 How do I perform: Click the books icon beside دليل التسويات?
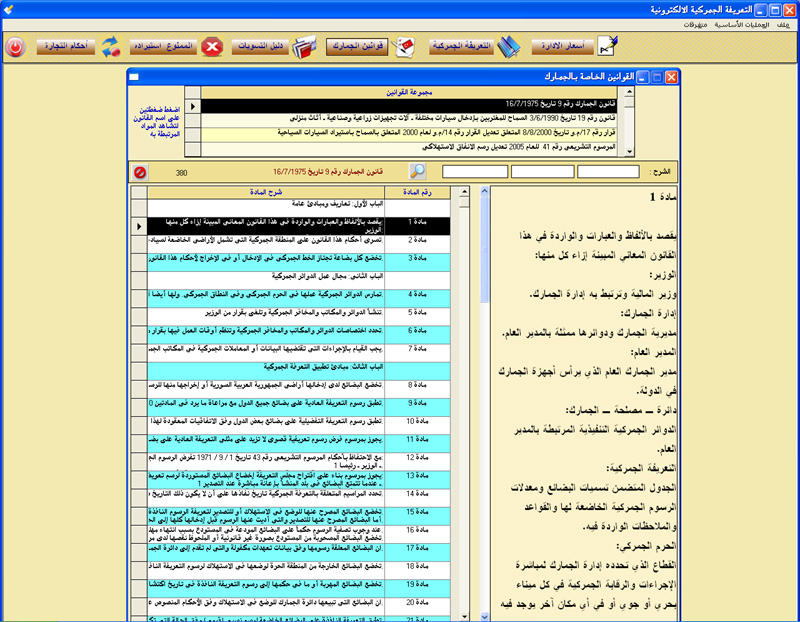point(305,46)
